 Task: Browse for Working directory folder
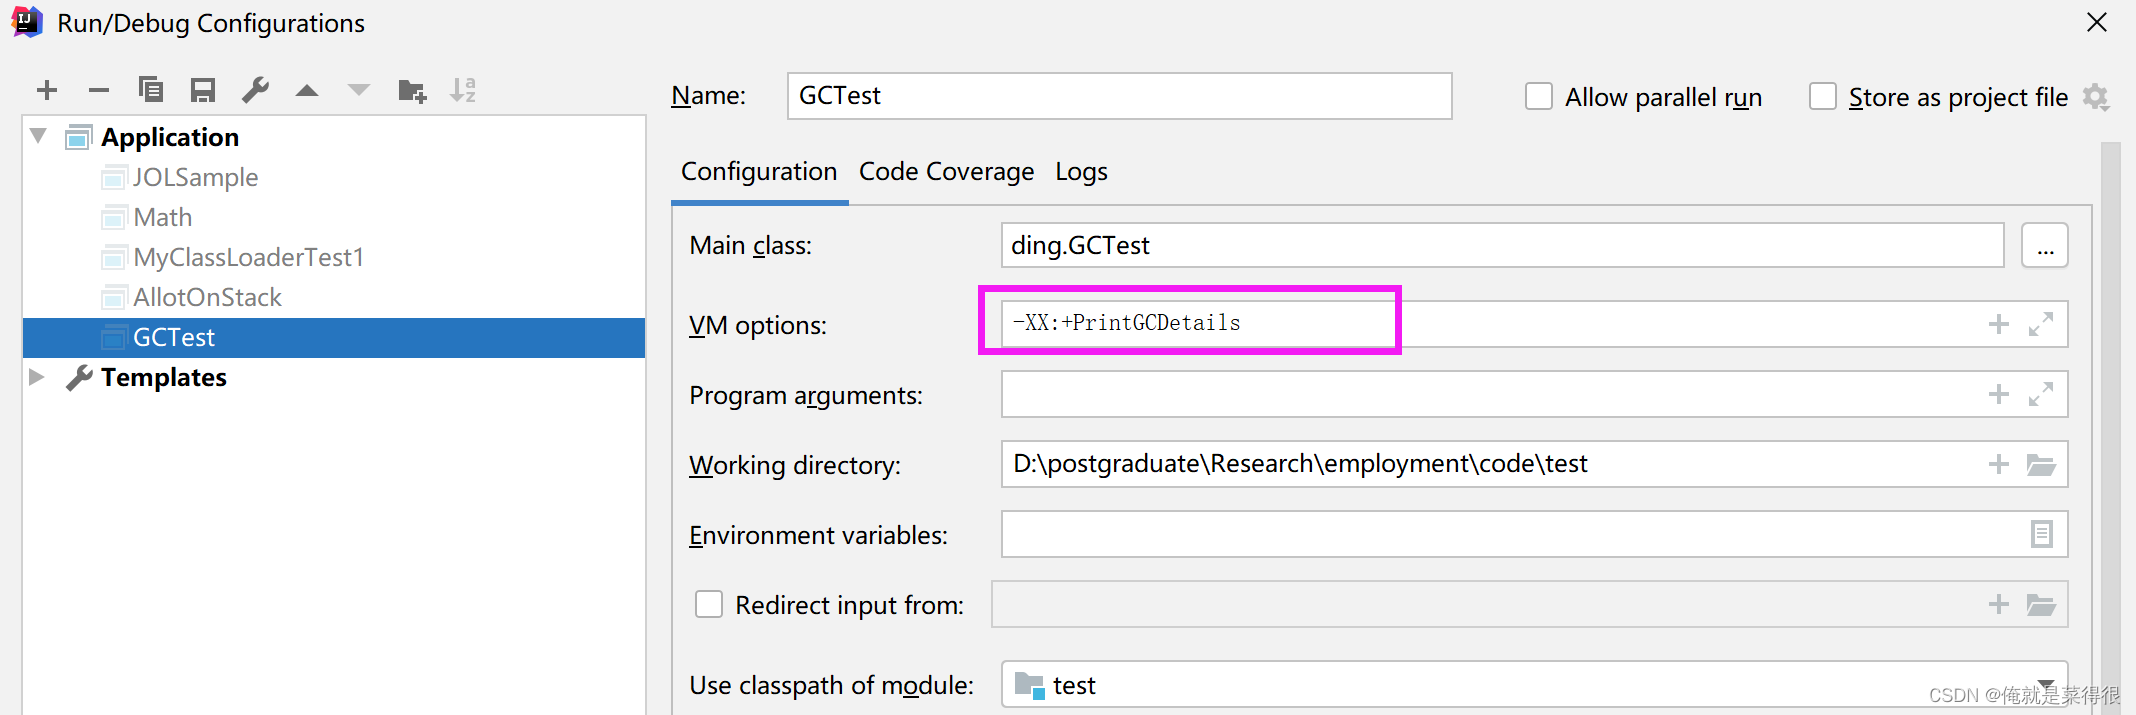[2041, 464]
